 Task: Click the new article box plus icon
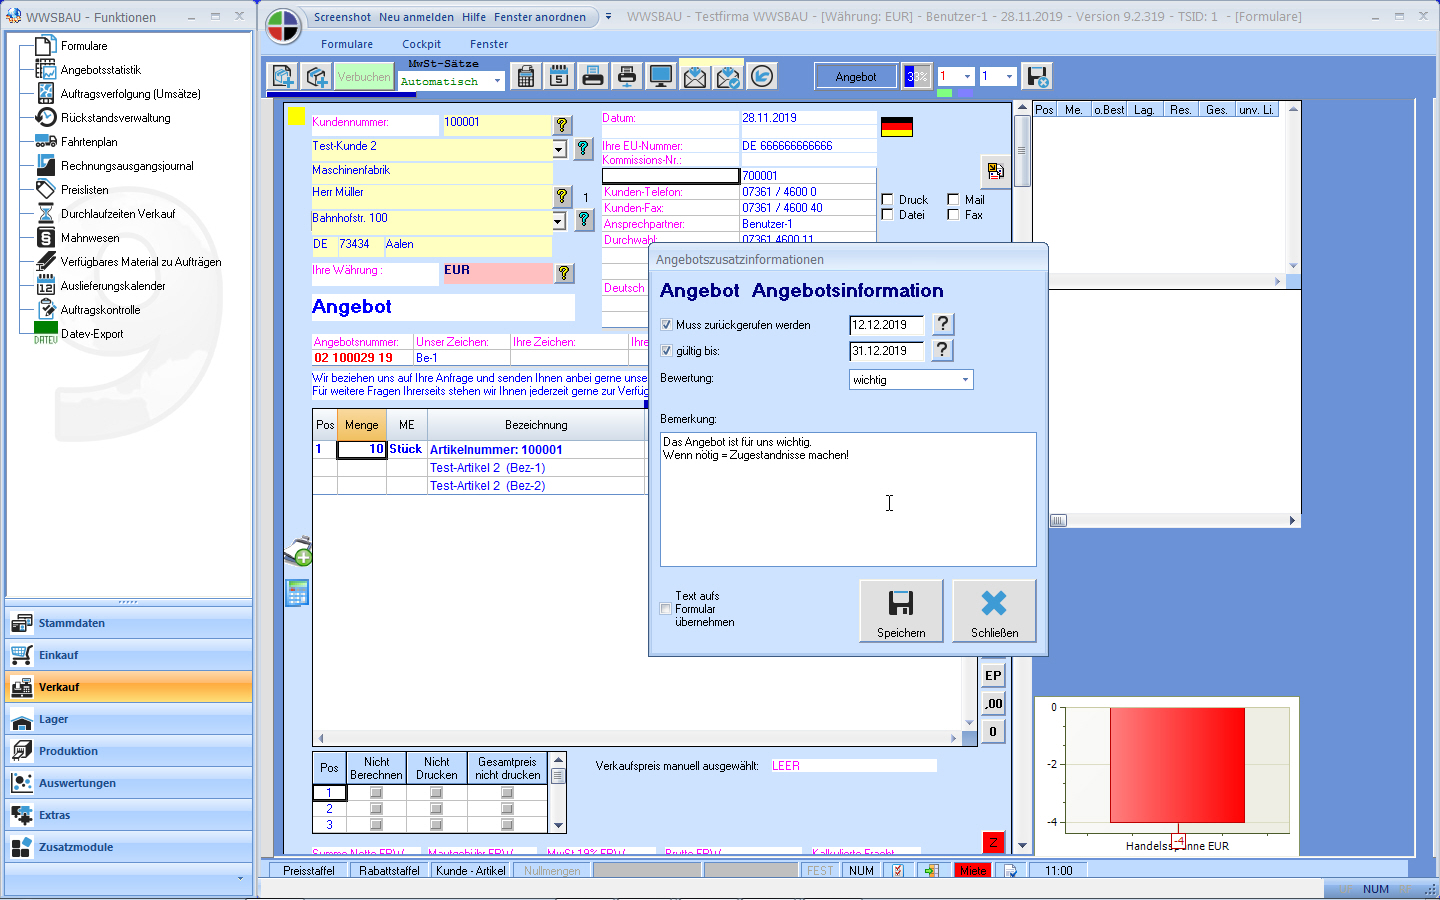(317, 76)
